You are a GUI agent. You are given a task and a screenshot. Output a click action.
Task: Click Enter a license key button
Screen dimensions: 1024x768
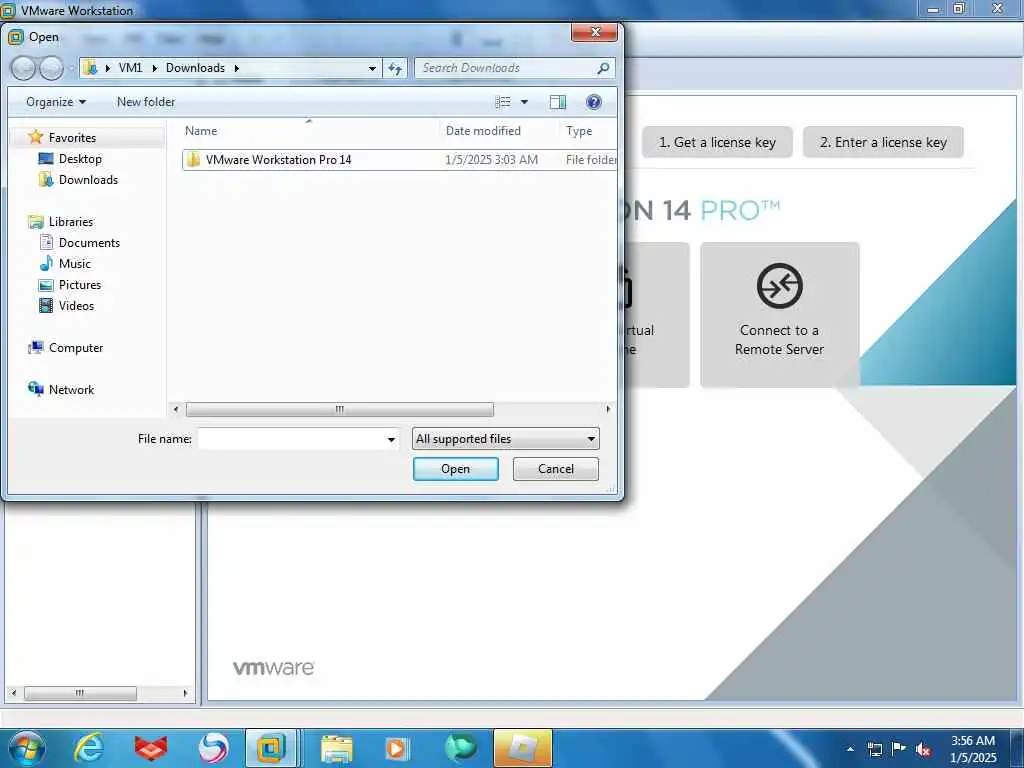(883, 142)
